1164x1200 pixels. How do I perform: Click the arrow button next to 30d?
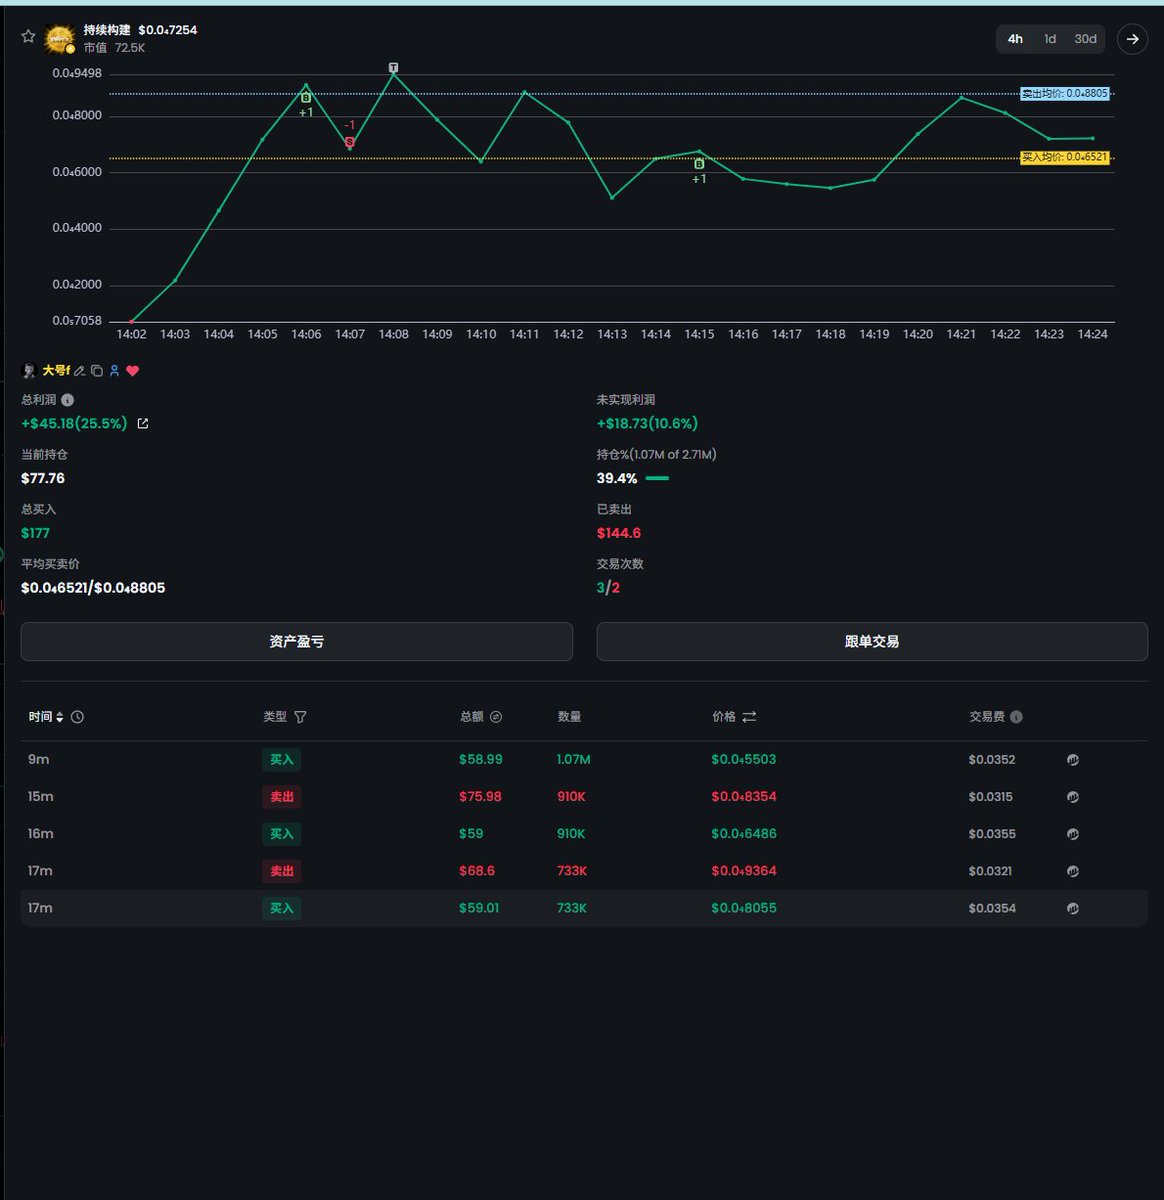point(1132,39)
